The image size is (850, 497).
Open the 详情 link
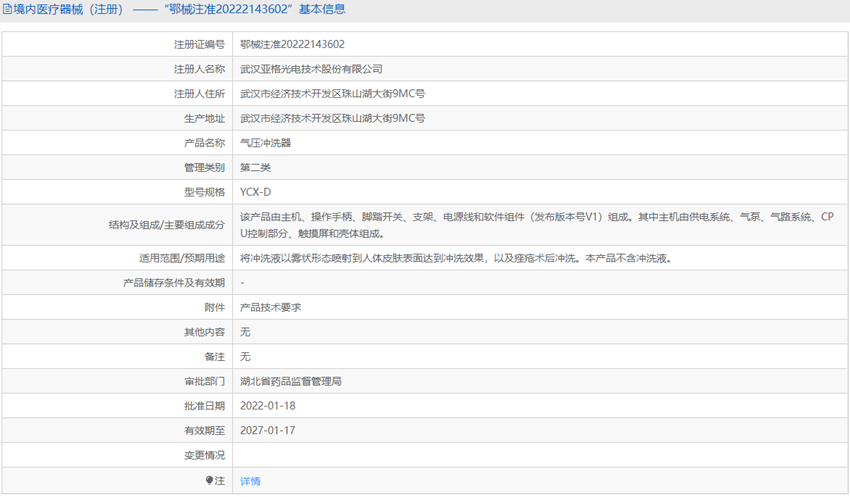tap(250, 481)
